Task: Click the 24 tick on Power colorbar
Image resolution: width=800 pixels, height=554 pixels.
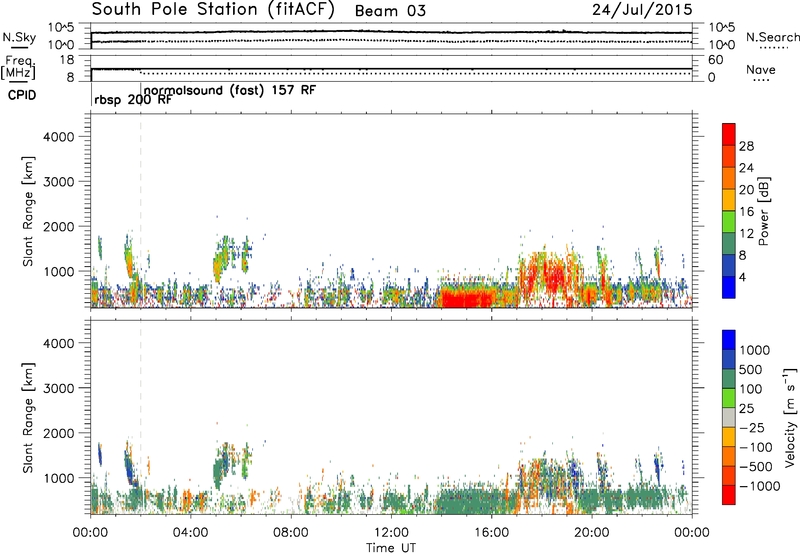Action: tap(746, 168)
